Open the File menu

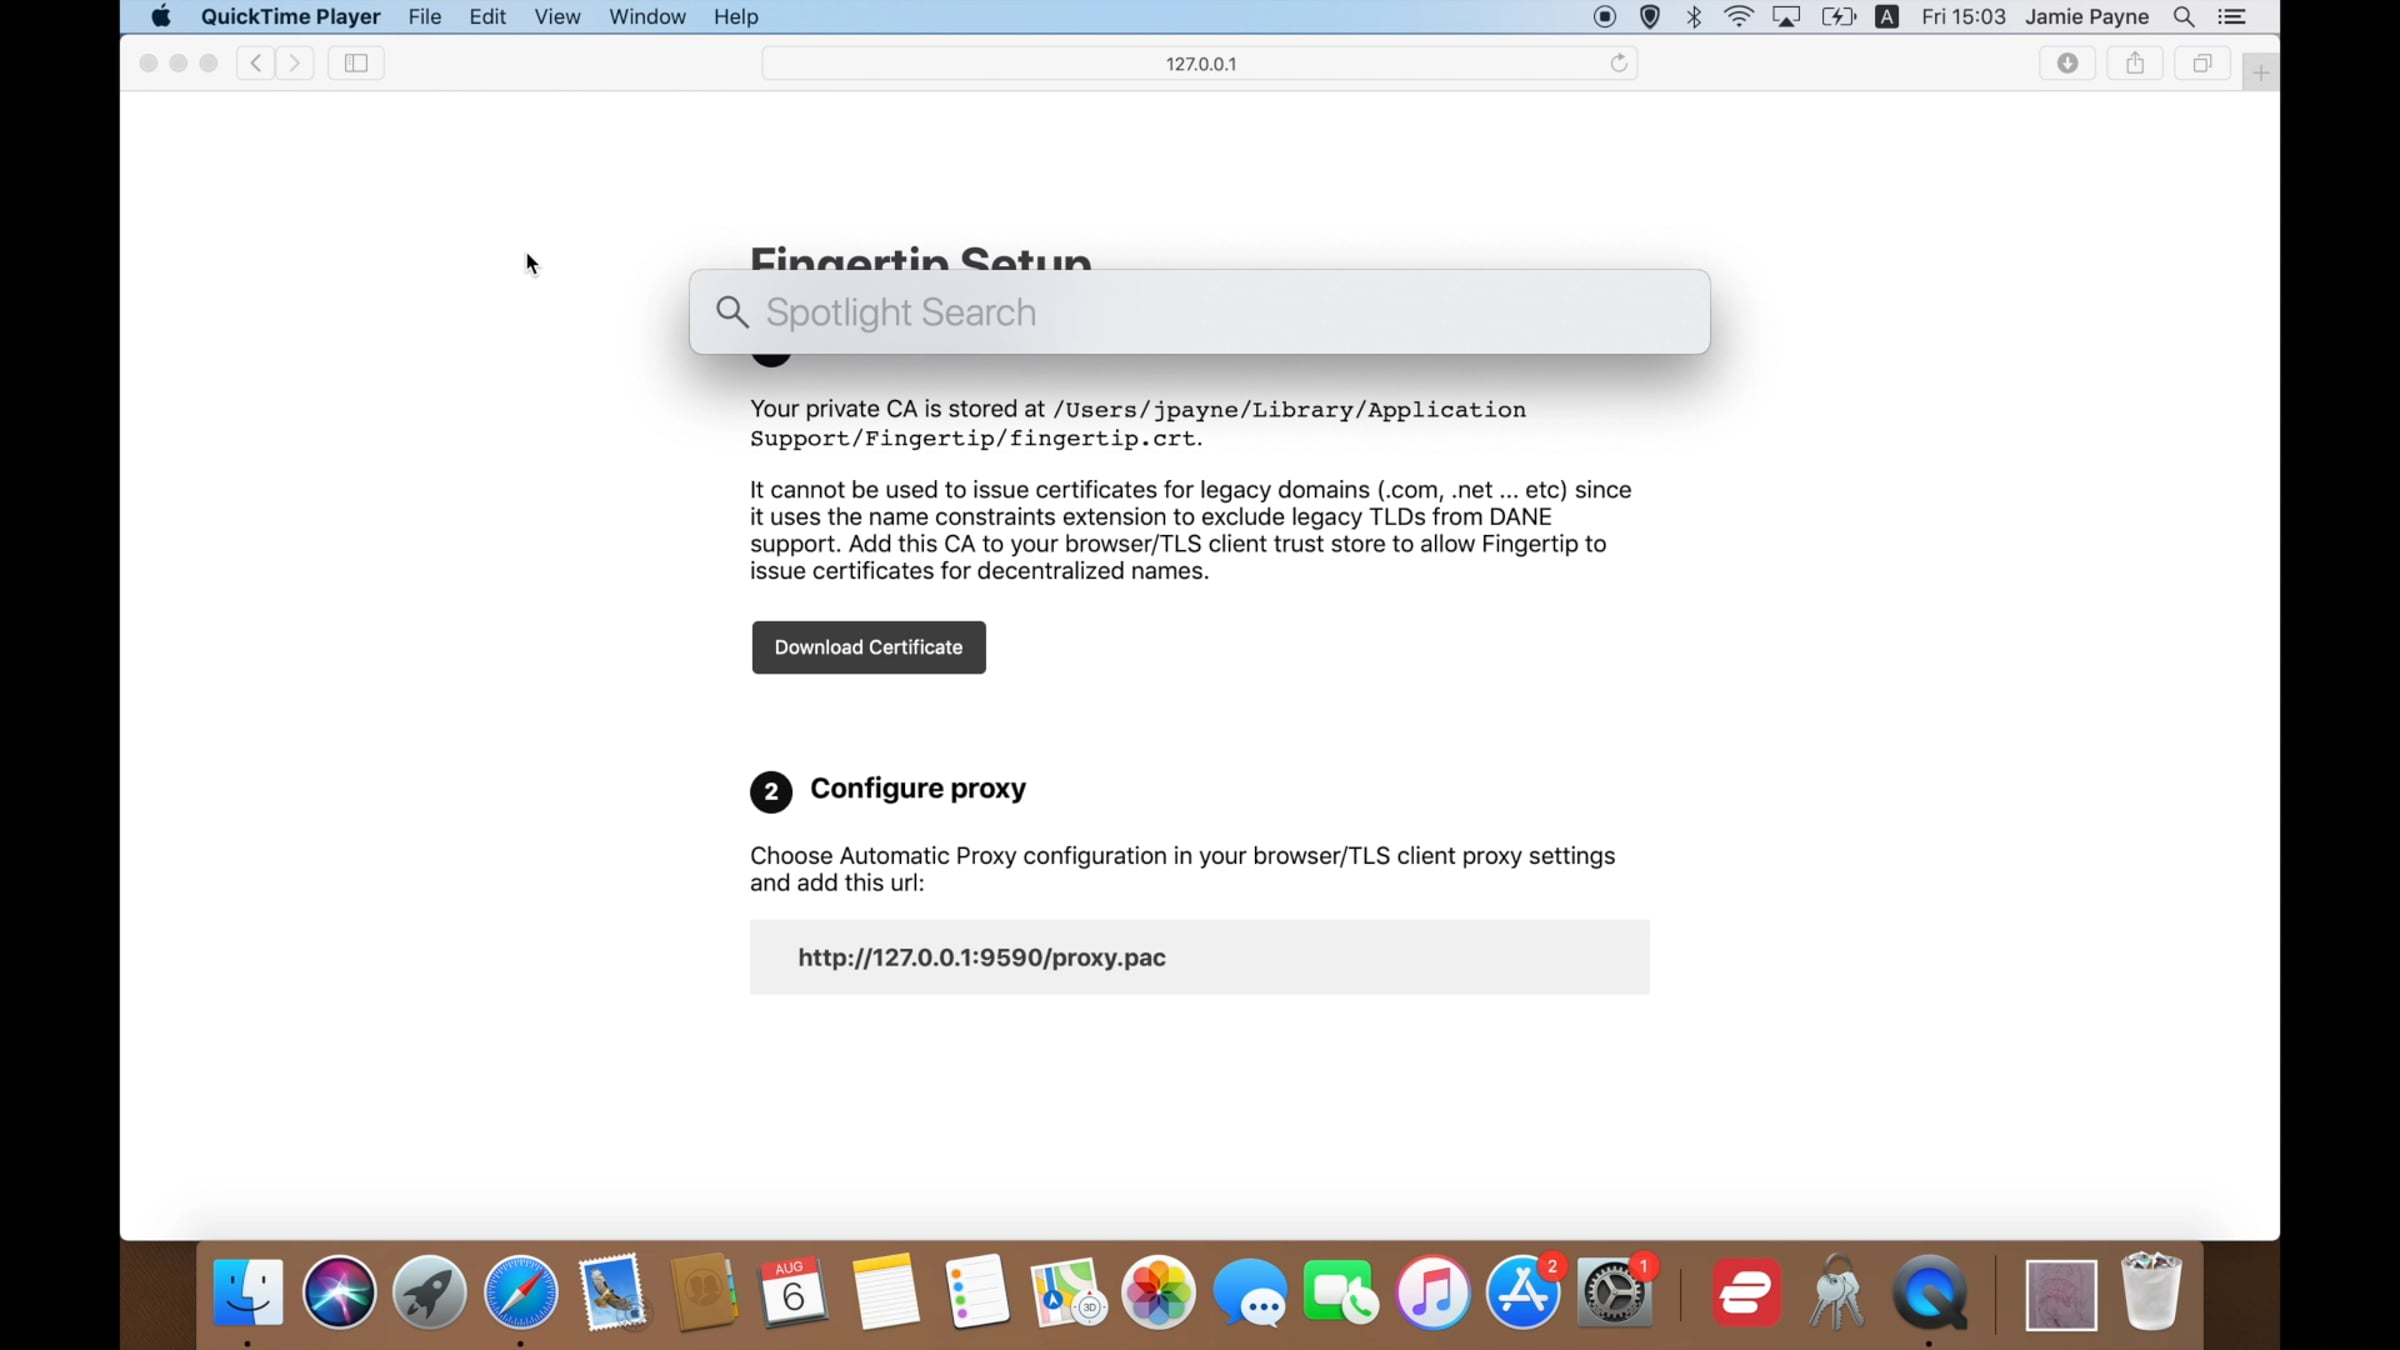(x=425, y=17)
